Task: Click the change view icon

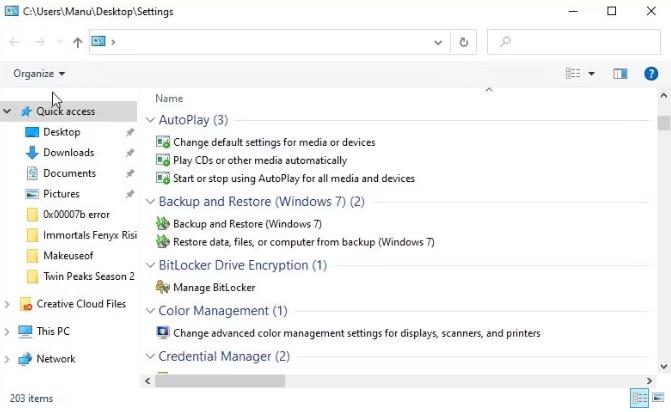Action: (573, 74)
